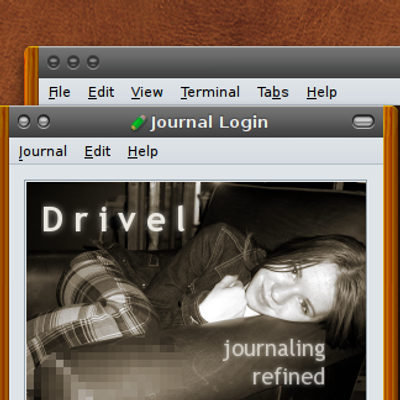Open the Journal menu in Journal Login
The image size is (400, 400).
(43, 152)
